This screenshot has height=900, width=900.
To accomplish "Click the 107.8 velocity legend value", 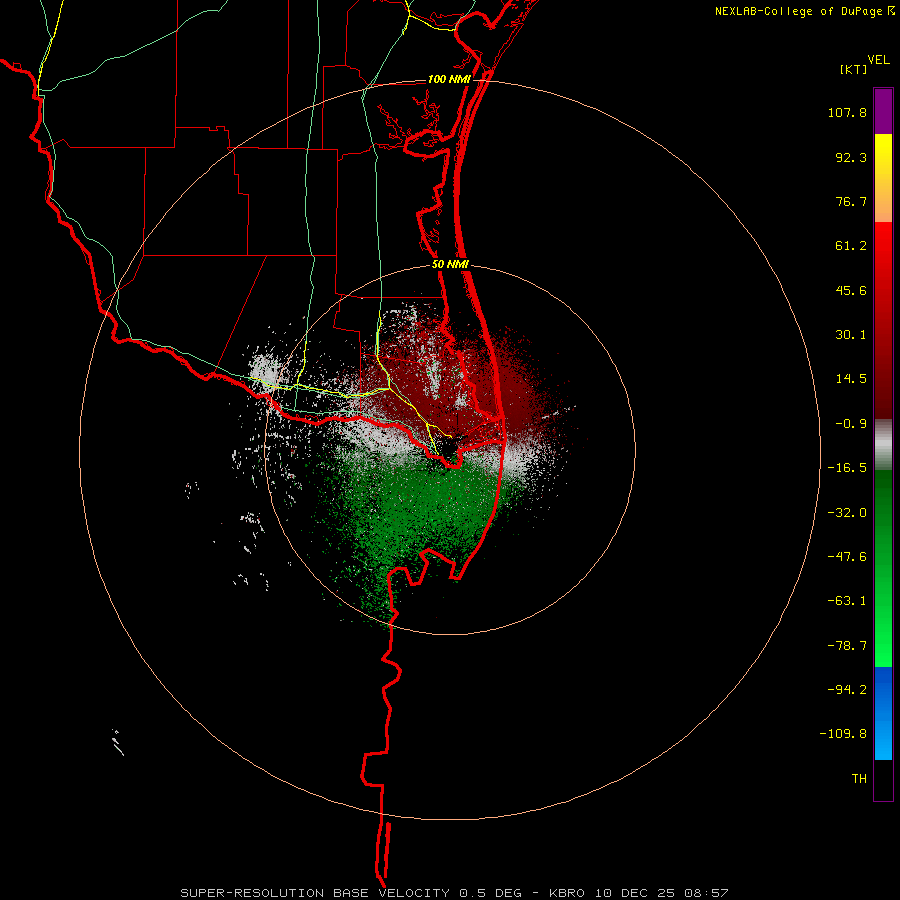I will tap(847, 112).
